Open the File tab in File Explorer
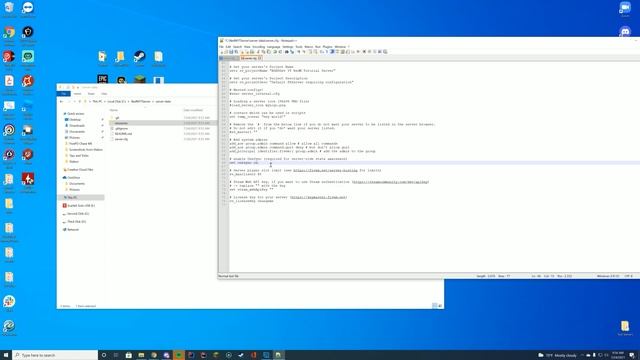The width and height of the screenshot is (640, 360). [x=64, y=94]
